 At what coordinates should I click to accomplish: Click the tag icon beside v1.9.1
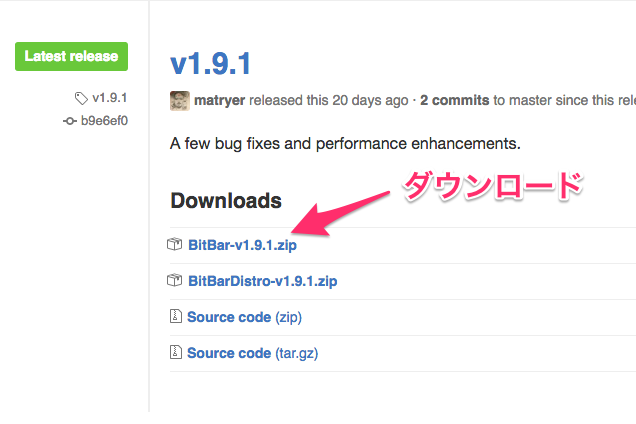[x=81, y=98]
